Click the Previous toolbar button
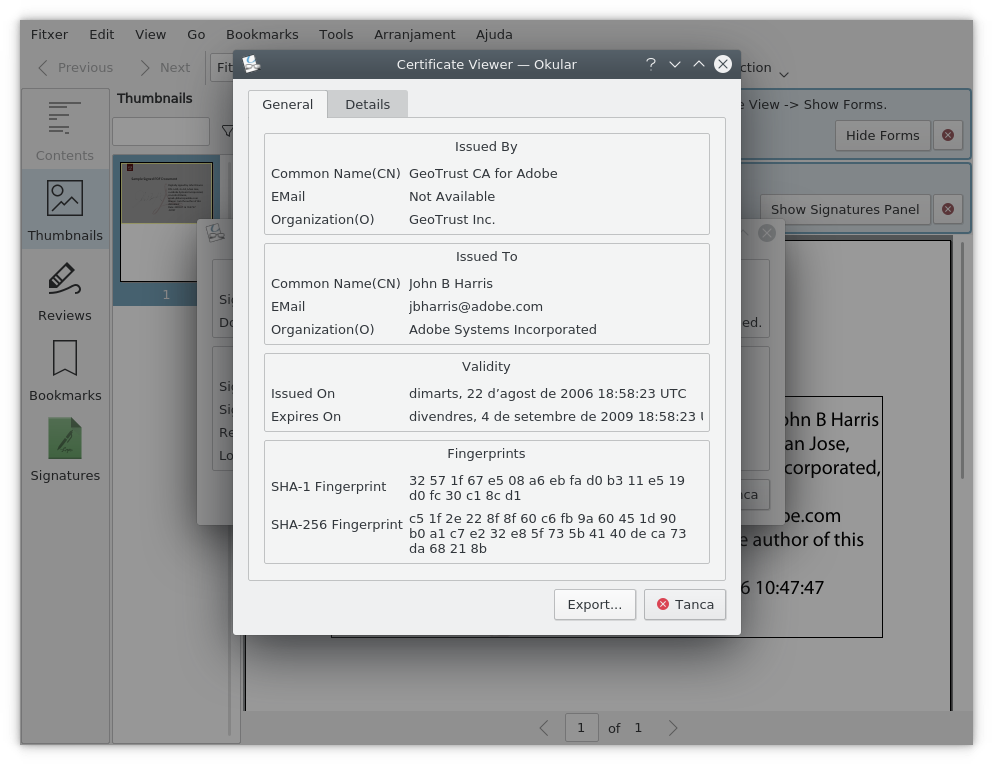The width and height of the screenshot is (993, 765). [x=75, y=67]
